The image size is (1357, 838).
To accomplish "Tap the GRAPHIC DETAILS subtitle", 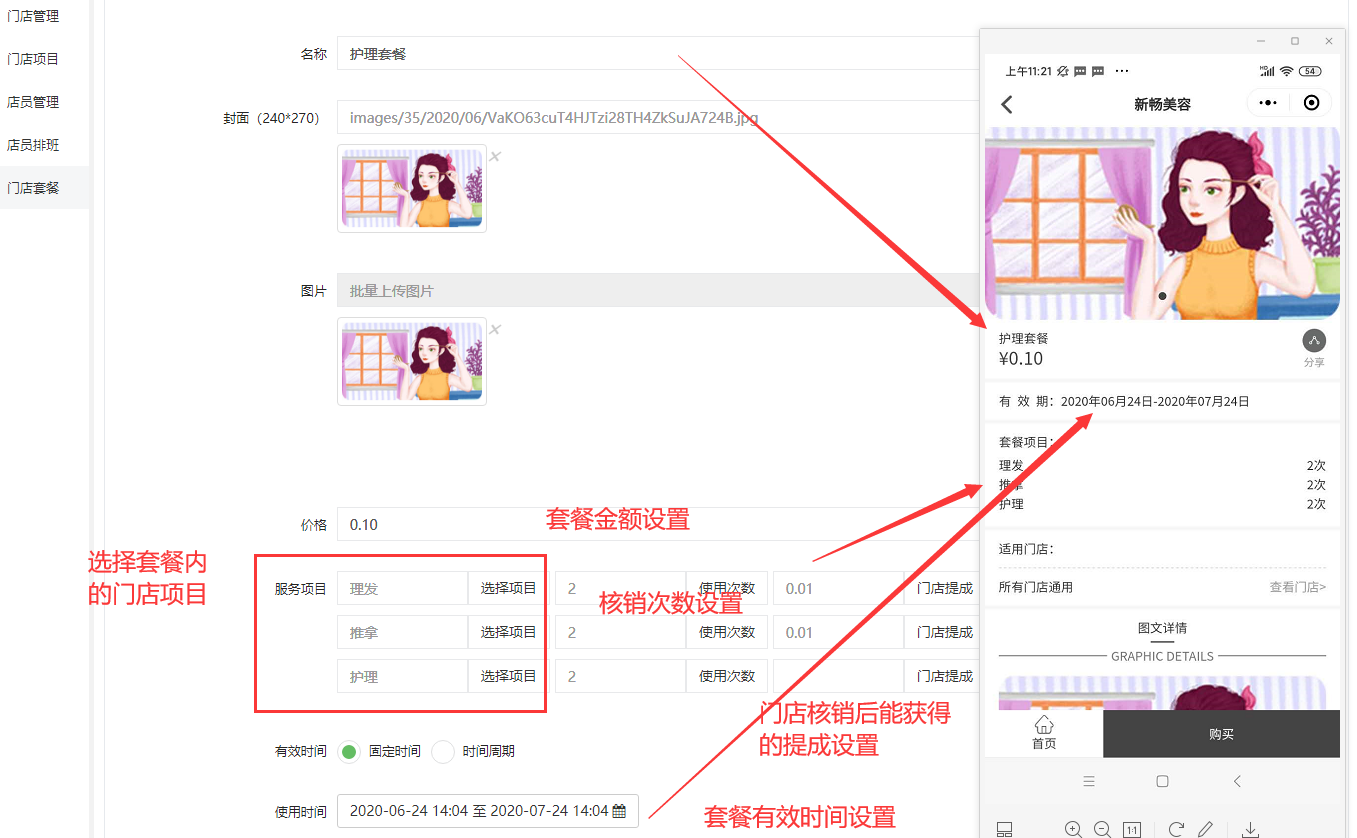I will (1162, 656).
